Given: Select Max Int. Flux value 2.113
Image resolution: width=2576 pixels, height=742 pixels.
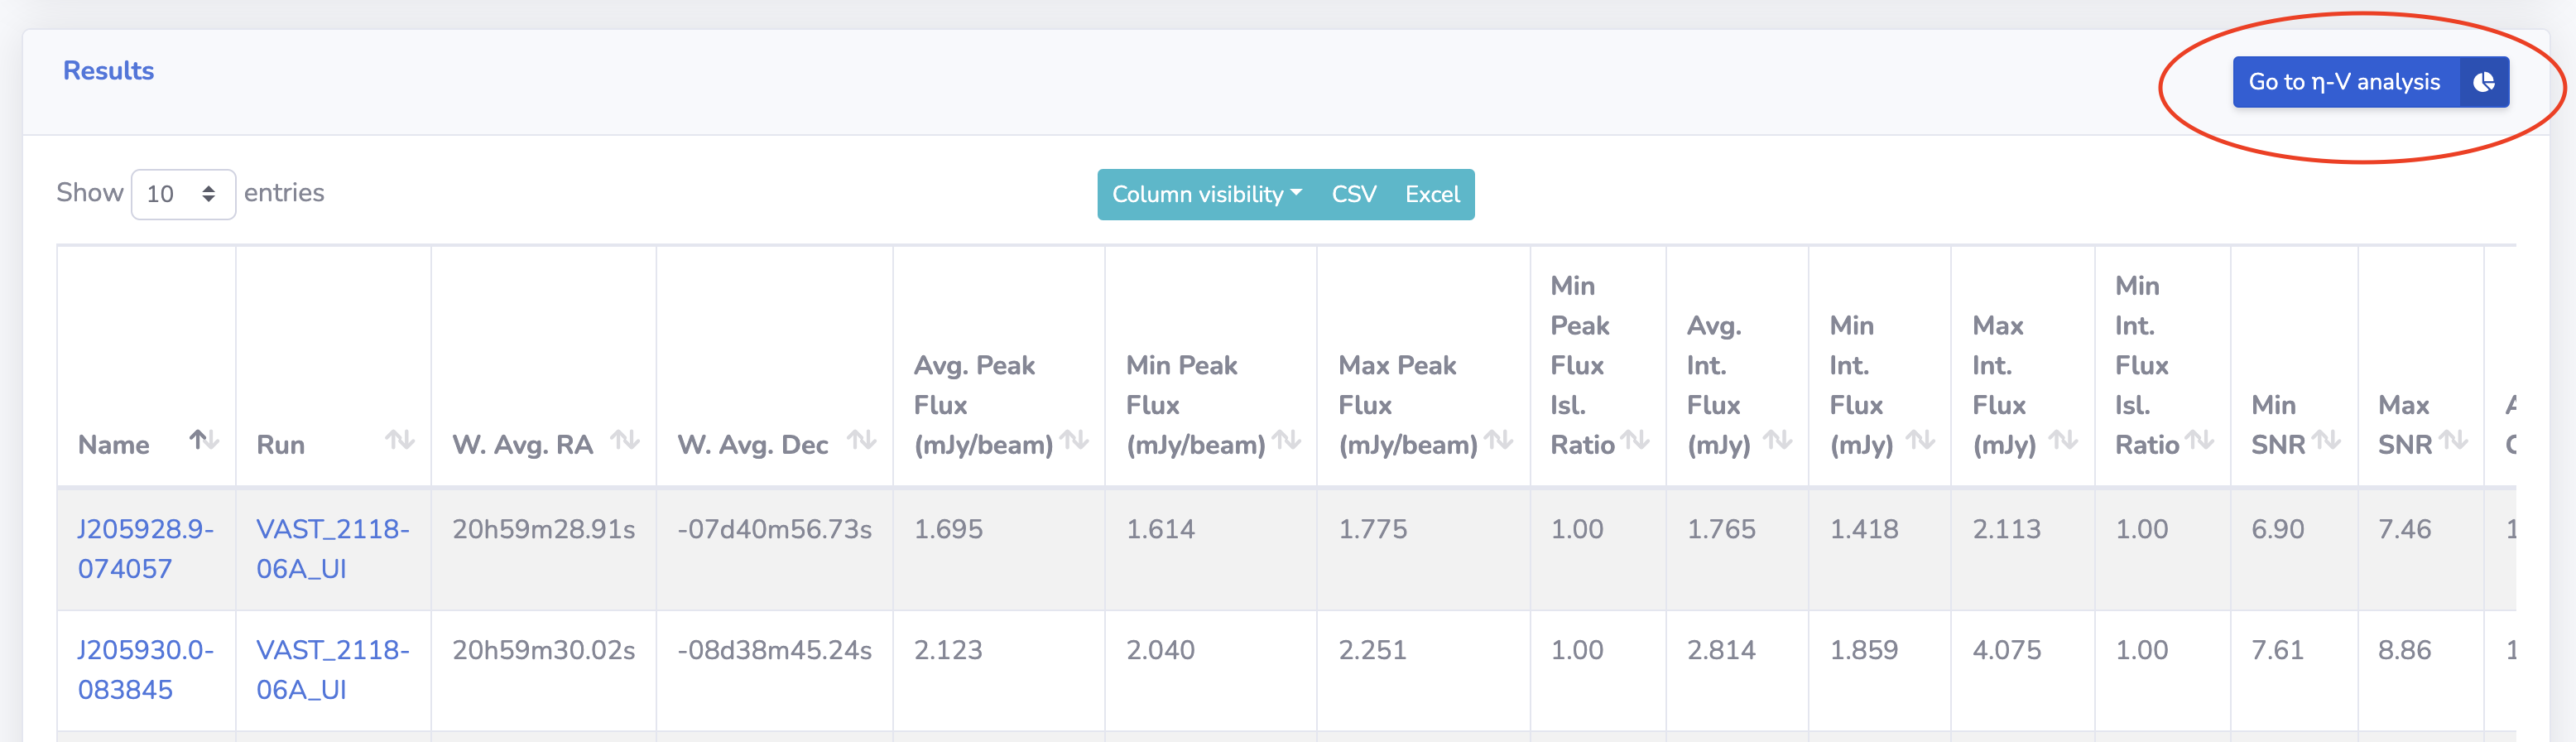Looking at the screenshot, I should [x=2006, y=529].
